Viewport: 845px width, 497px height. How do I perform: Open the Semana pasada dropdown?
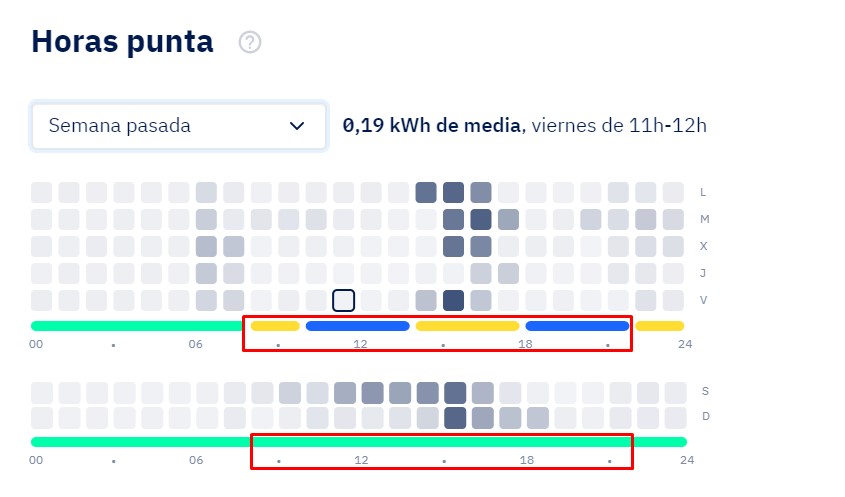[x=179, y=126]
